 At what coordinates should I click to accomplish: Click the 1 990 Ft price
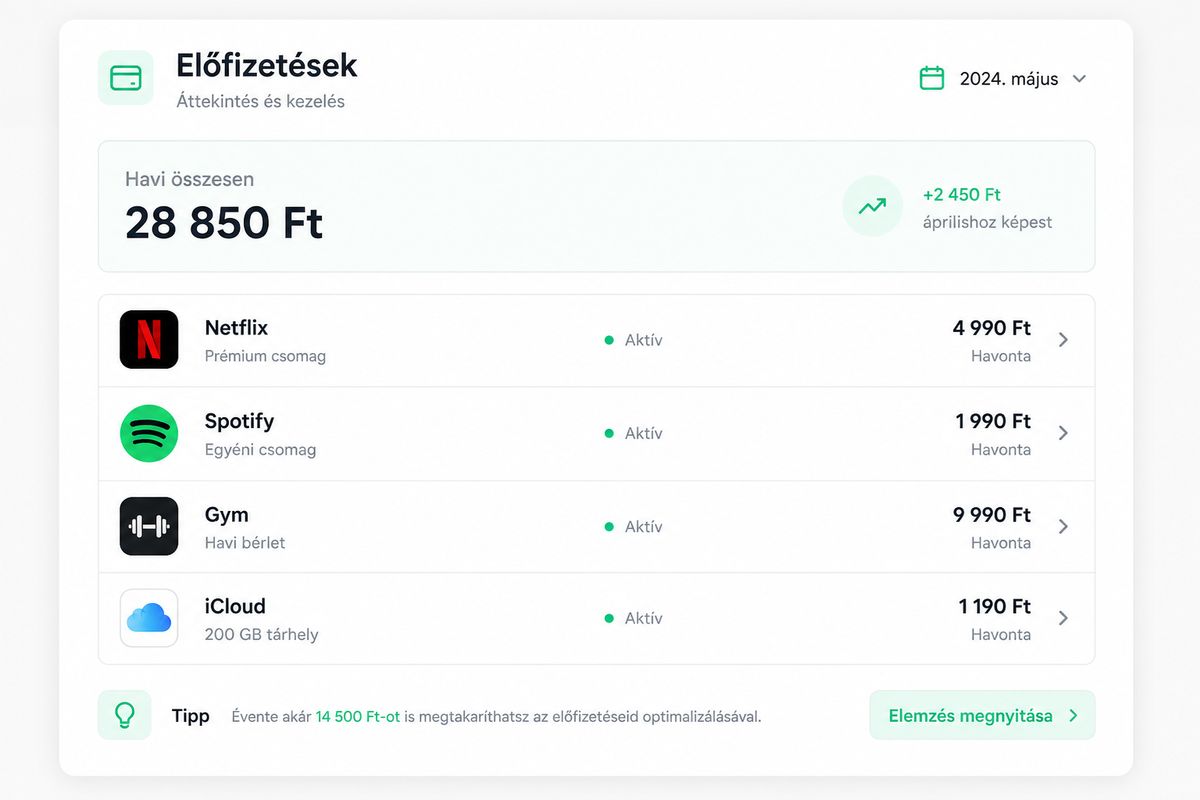(993, 421)
